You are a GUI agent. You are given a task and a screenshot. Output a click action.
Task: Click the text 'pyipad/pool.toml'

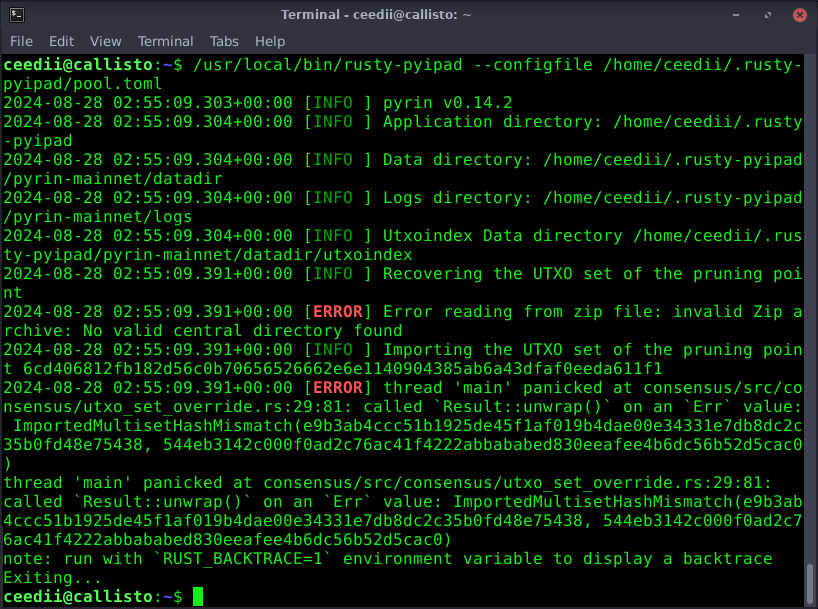(x=82, y=84)
